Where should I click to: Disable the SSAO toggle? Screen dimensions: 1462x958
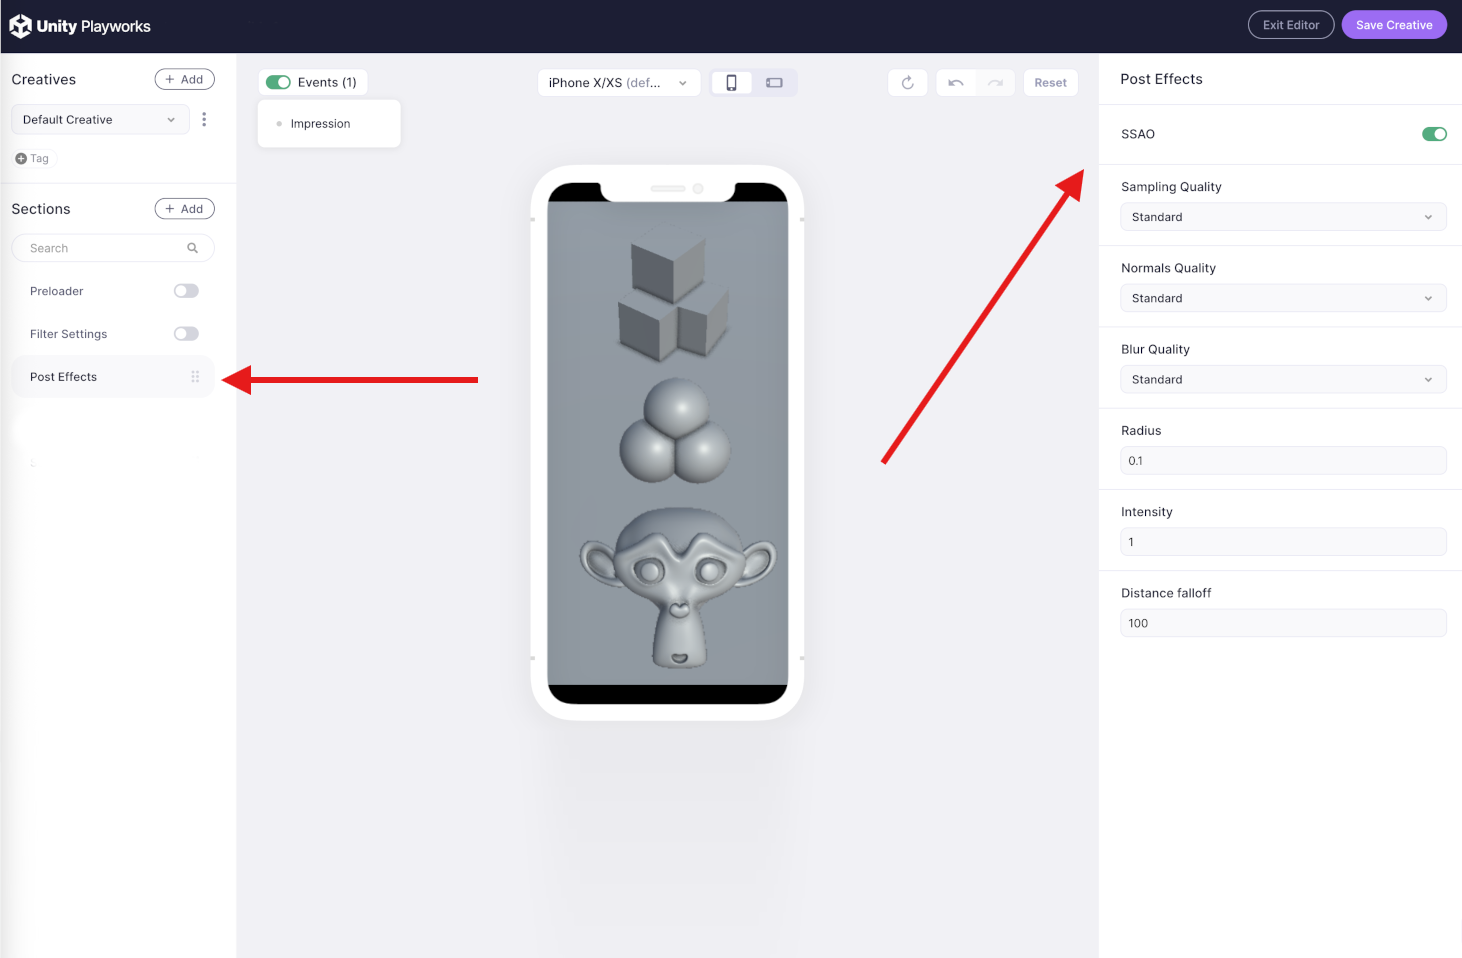pyautogui.click(x=1434, y=134)
